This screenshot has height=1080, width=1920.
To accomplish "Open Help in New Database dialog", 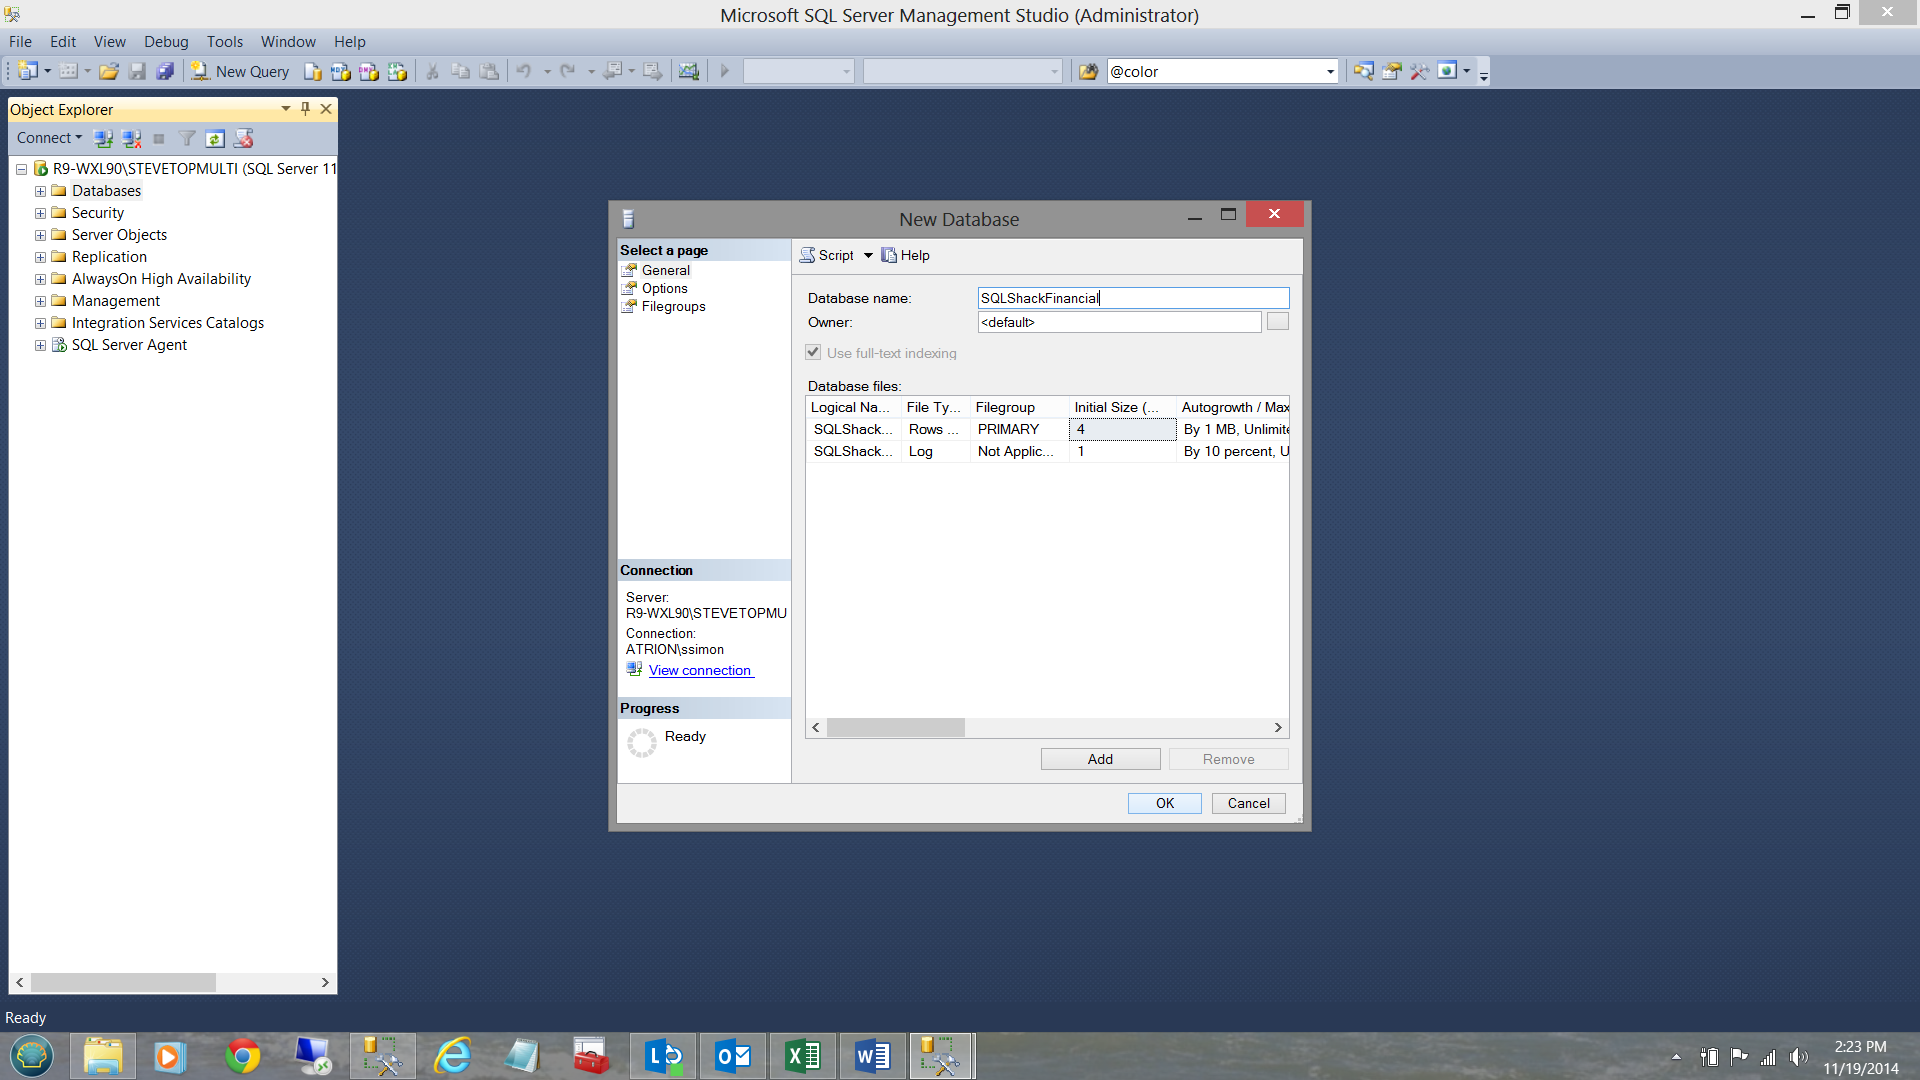I will 905,255.
